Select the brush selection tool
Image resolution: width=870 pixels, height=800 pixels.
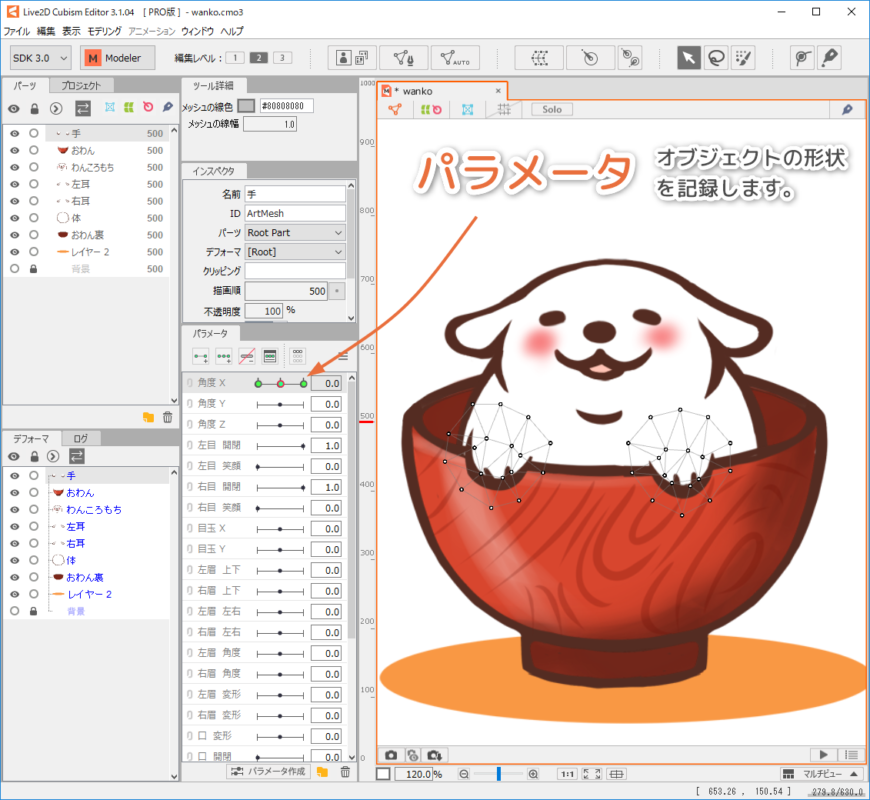pyautogui.click(x=743, y=58)
